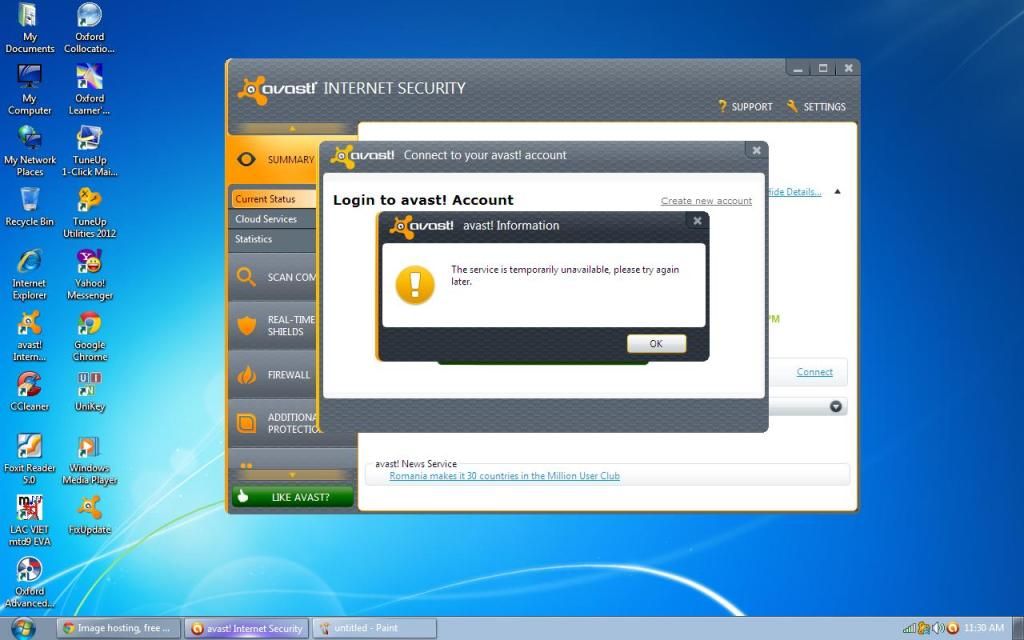Screen dimensions: 1024x640
Task: Click the Create new account link
Action: [x=706, y=201]
